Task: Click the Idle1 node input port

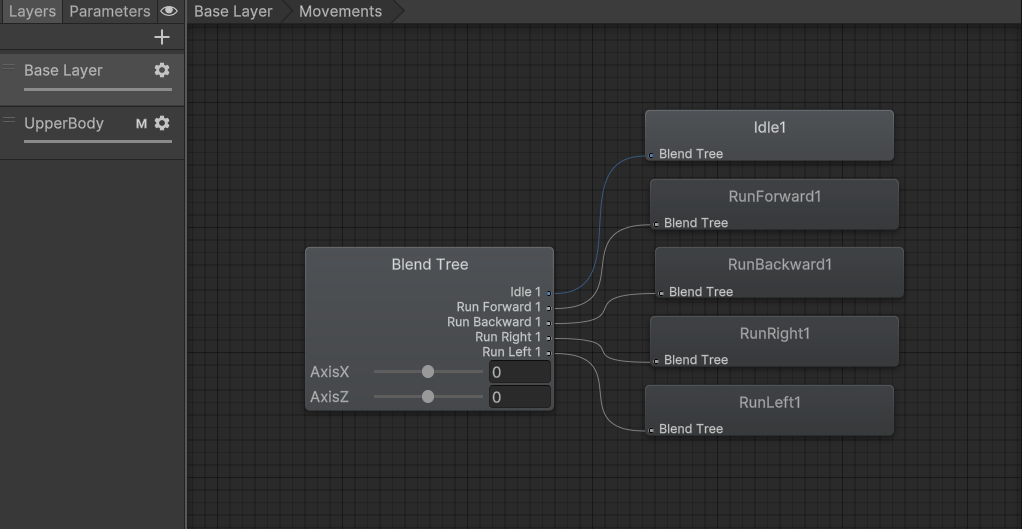Action: click(651, 155)
